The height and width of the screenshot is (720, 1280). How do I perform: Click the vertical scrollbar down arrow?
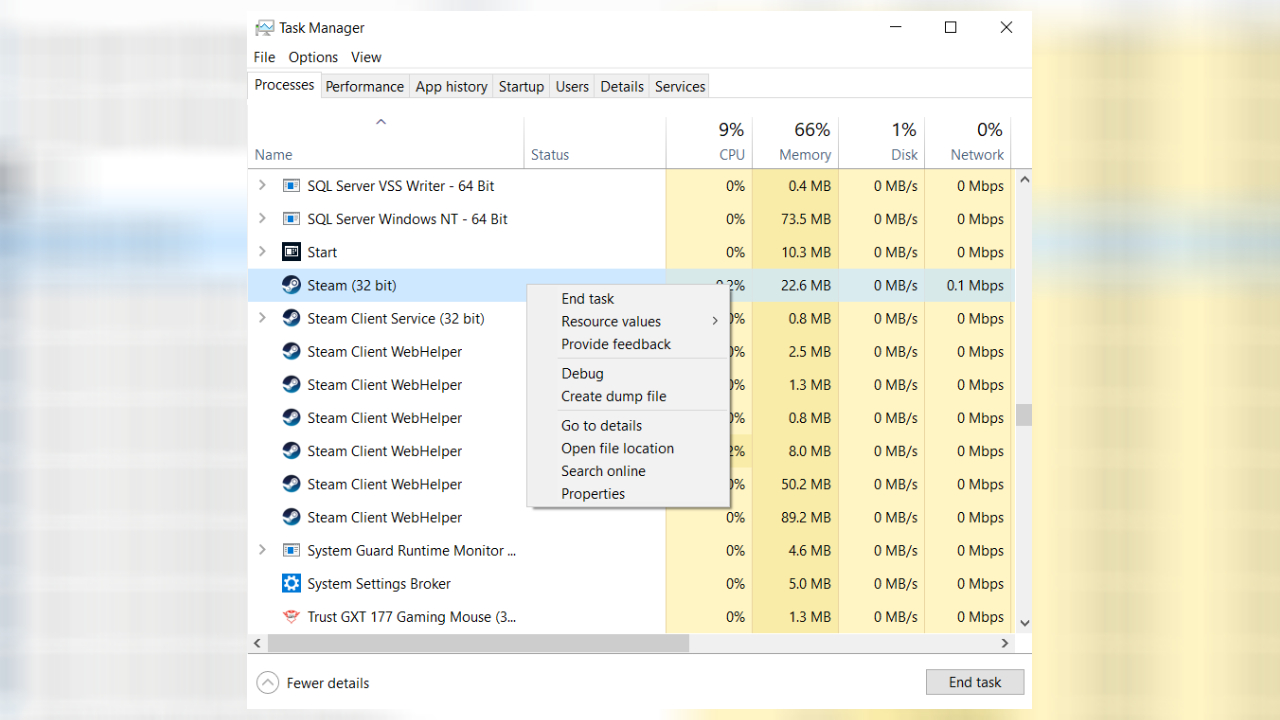pyautogui.click(x=1024, y=623)
